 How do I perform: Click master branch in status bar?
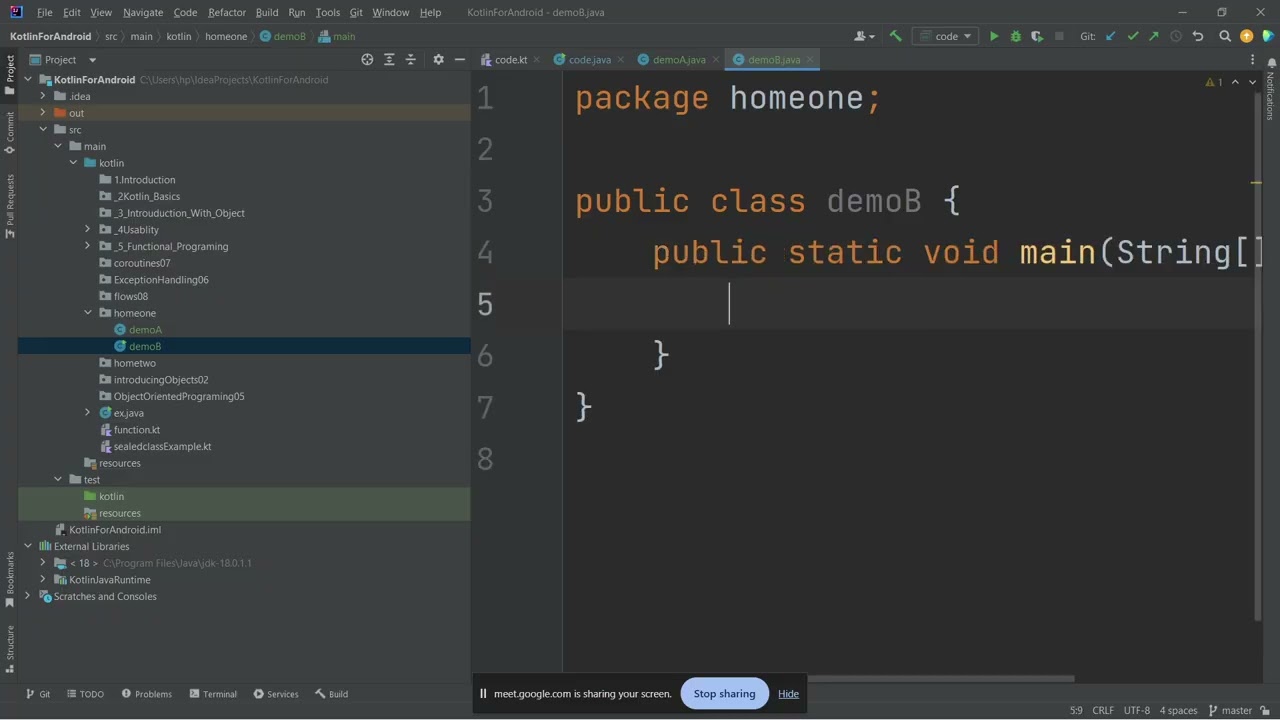pos(1230,711)
